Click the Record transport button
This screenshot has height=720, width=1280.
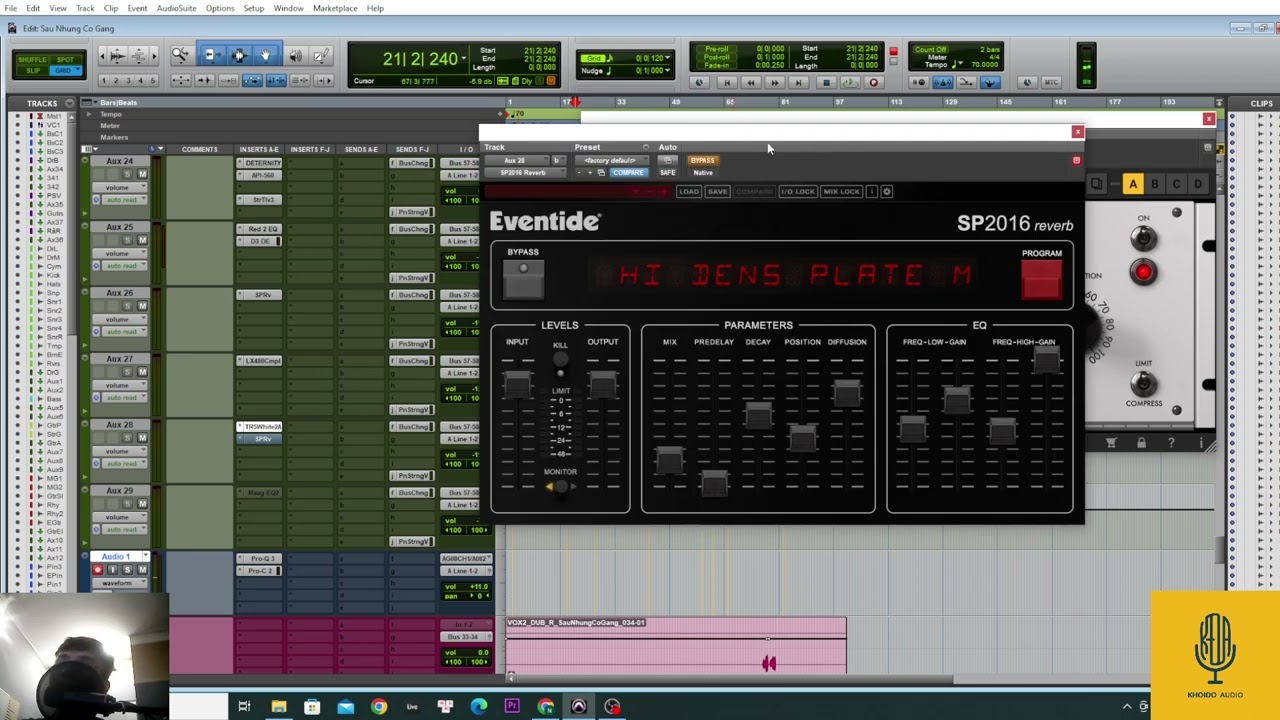tap(873, 83)
